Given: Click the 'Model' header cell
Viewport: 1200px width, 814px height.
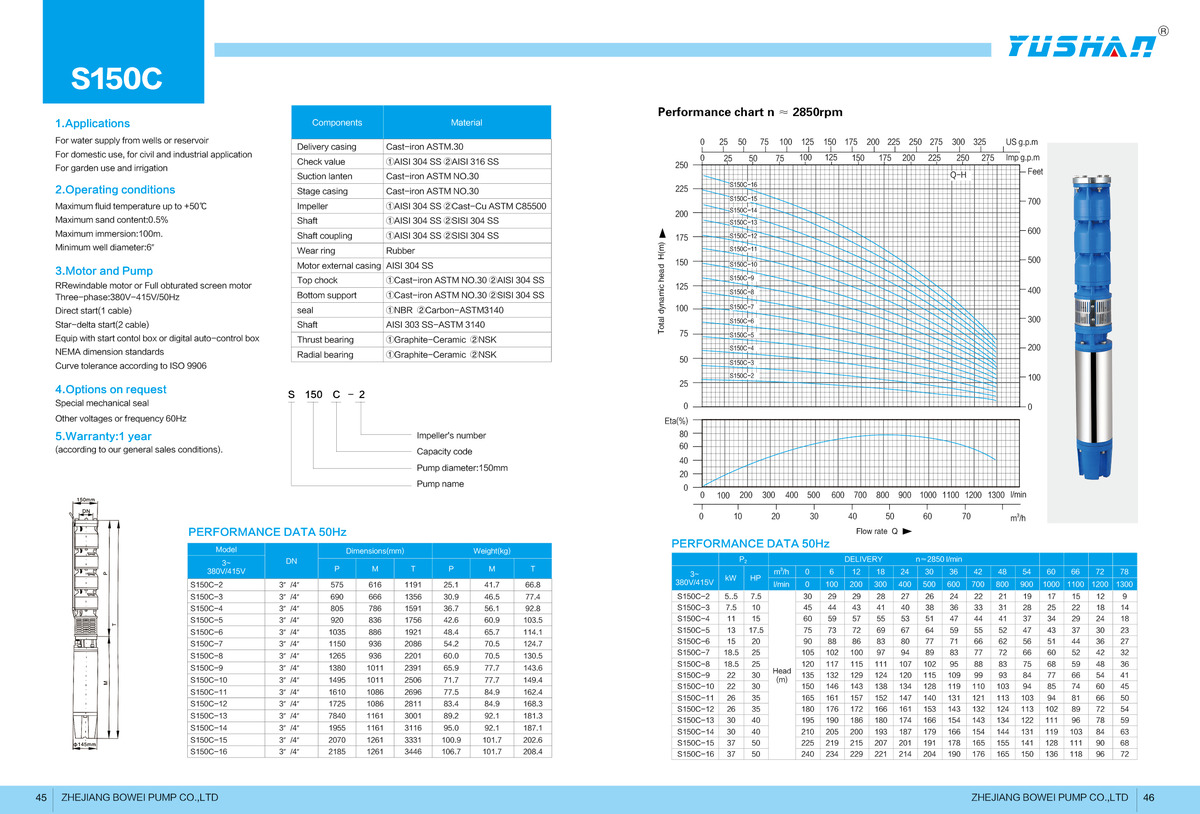Looking at the screenshot, I should point(226,549).
